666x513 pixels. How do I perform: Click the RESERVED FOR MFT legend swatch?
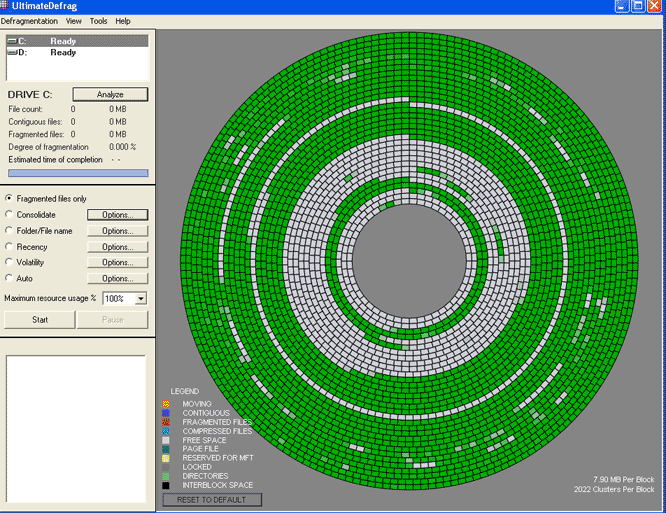pyautogui.click(x=166, y=458)
